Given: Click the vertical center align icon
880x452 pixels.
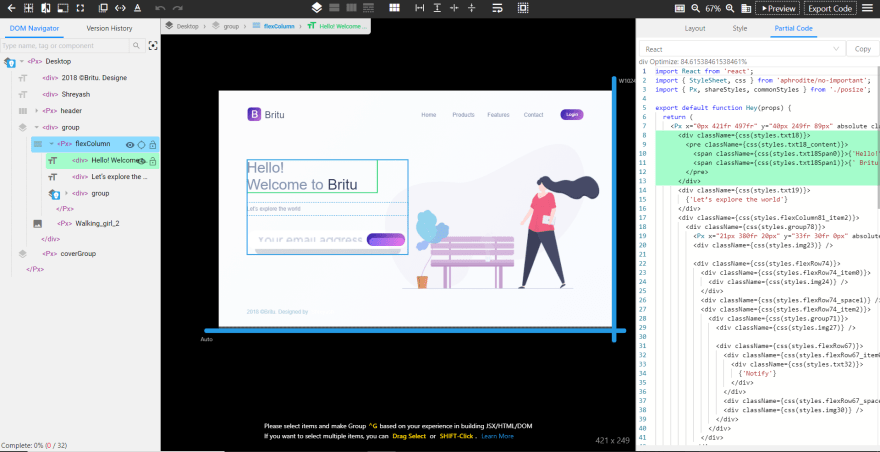Looking at the screenshot, I should coord(471,8).
